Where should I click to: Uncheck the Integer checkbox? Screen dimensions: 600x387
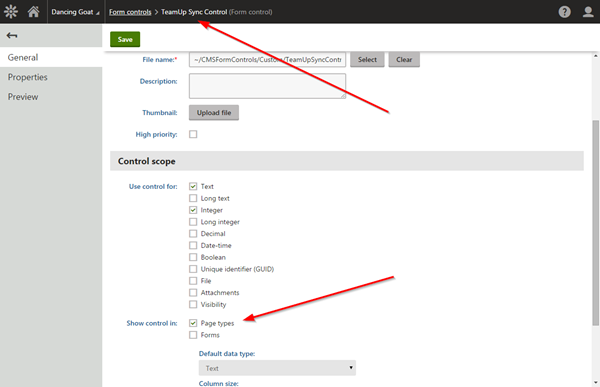pyautogui.click(x=193, y=210)
